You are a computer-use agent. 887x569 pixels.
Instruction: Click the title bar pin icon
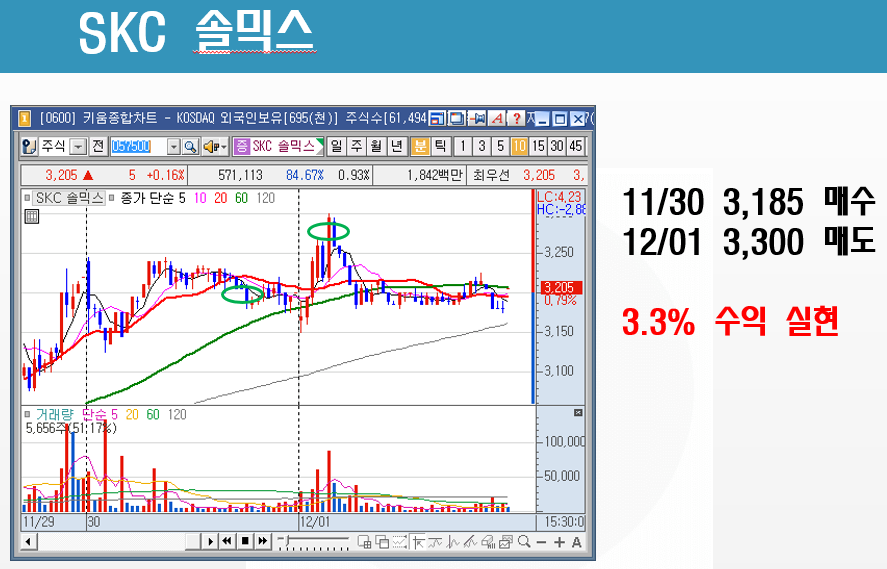coord(477,118)
